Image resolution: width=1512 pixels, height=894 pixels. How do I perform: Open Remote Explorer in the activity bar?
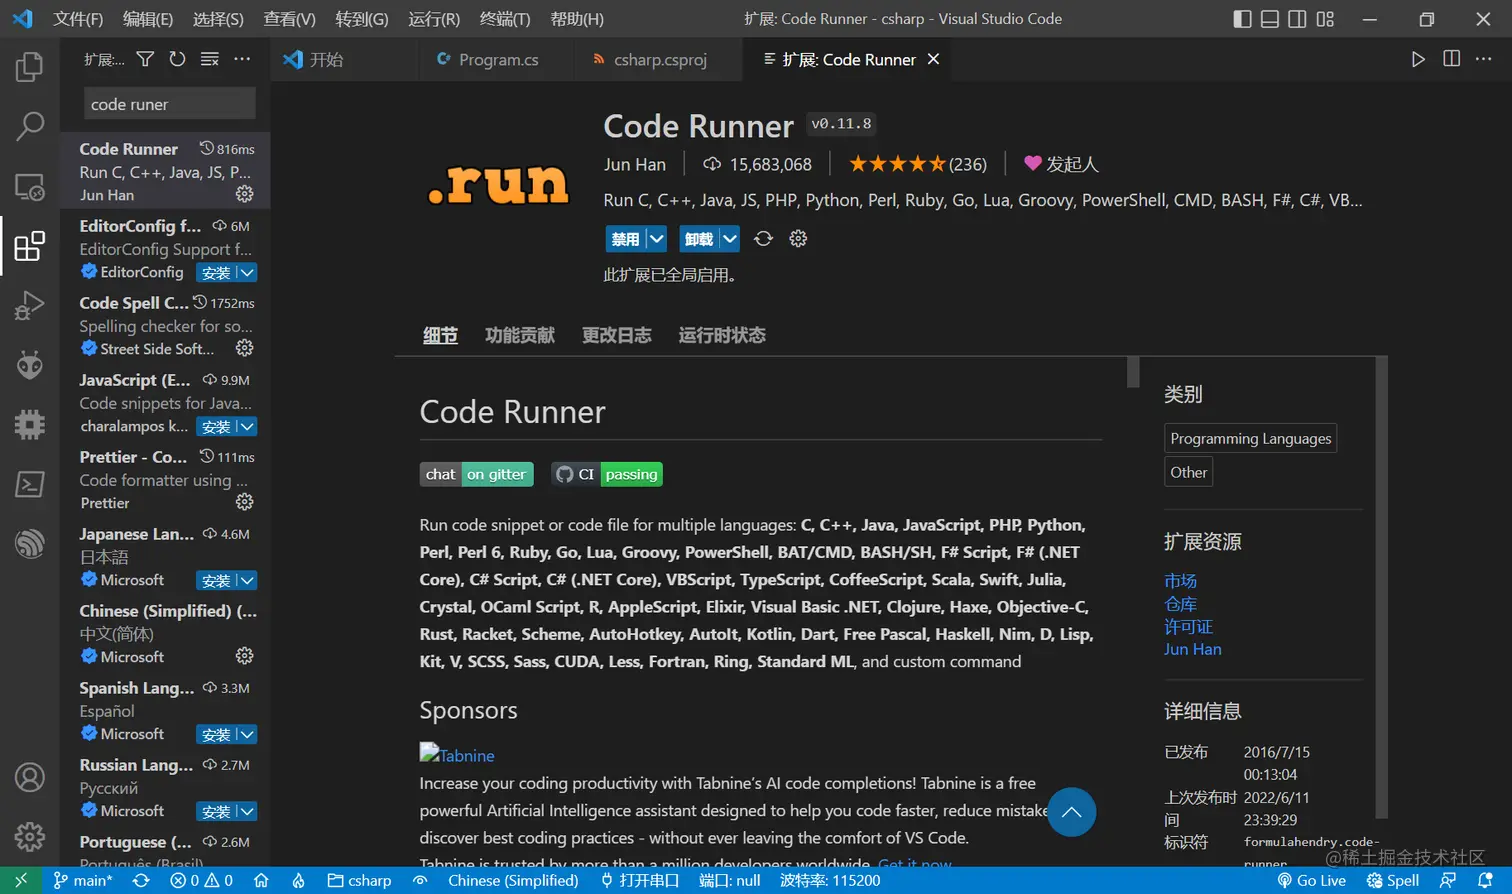click(29, 187)
